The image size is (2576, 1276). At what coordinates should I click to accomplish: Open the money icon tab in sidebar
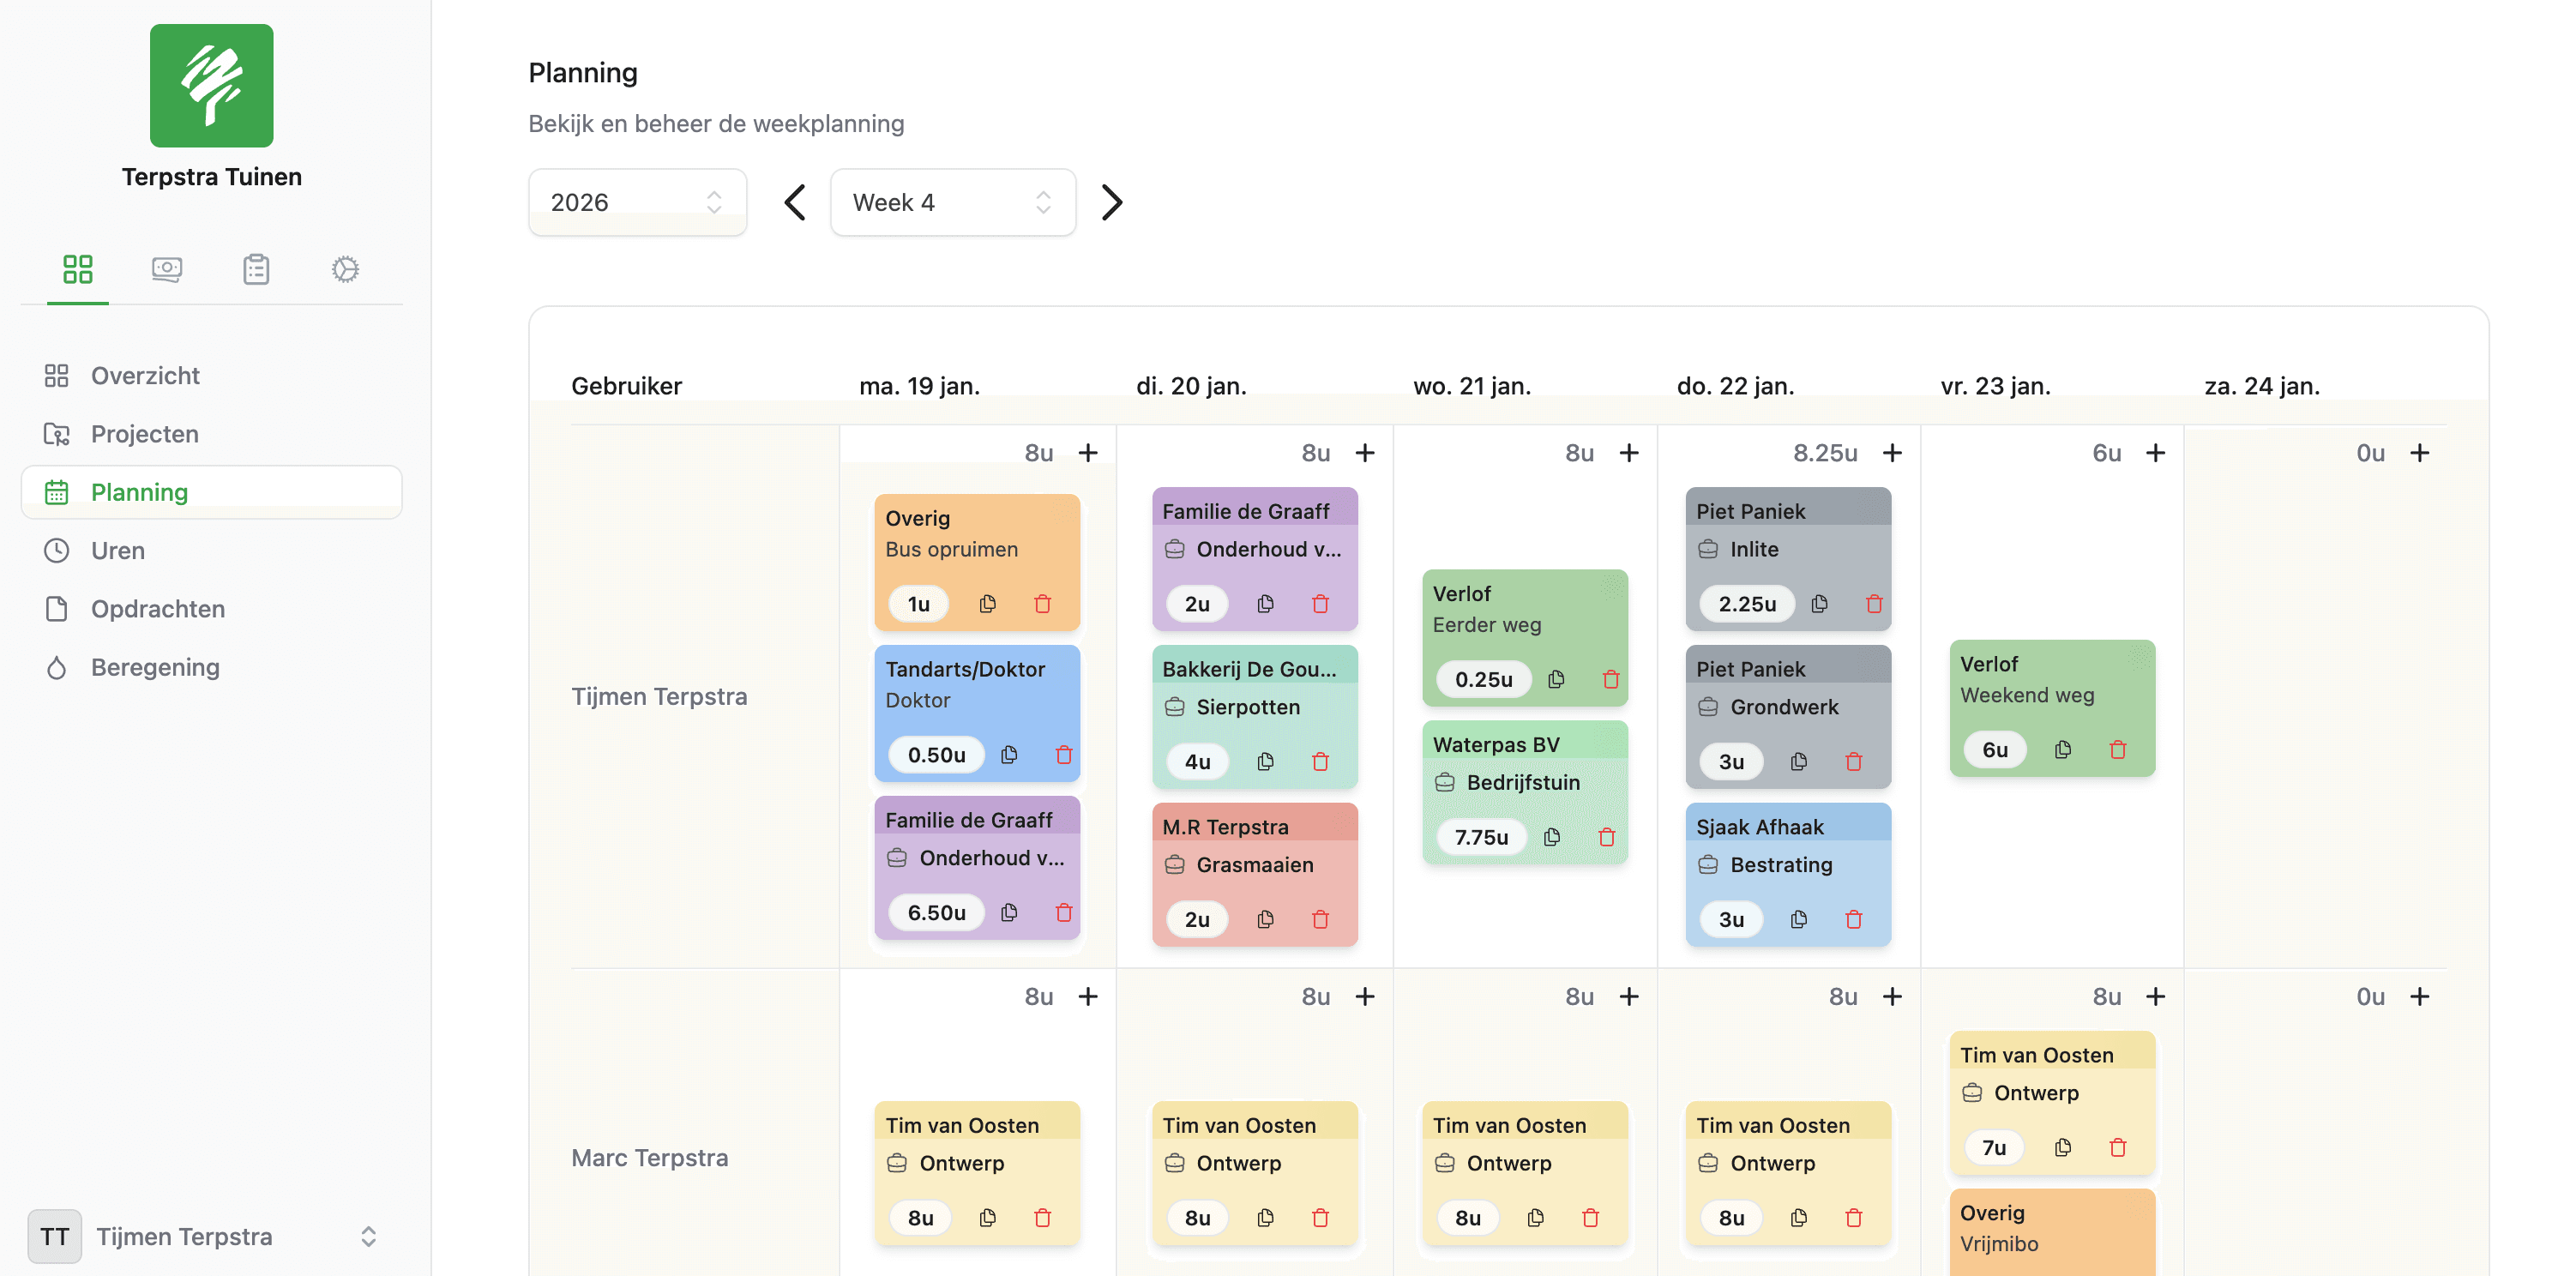pos(167,269)
